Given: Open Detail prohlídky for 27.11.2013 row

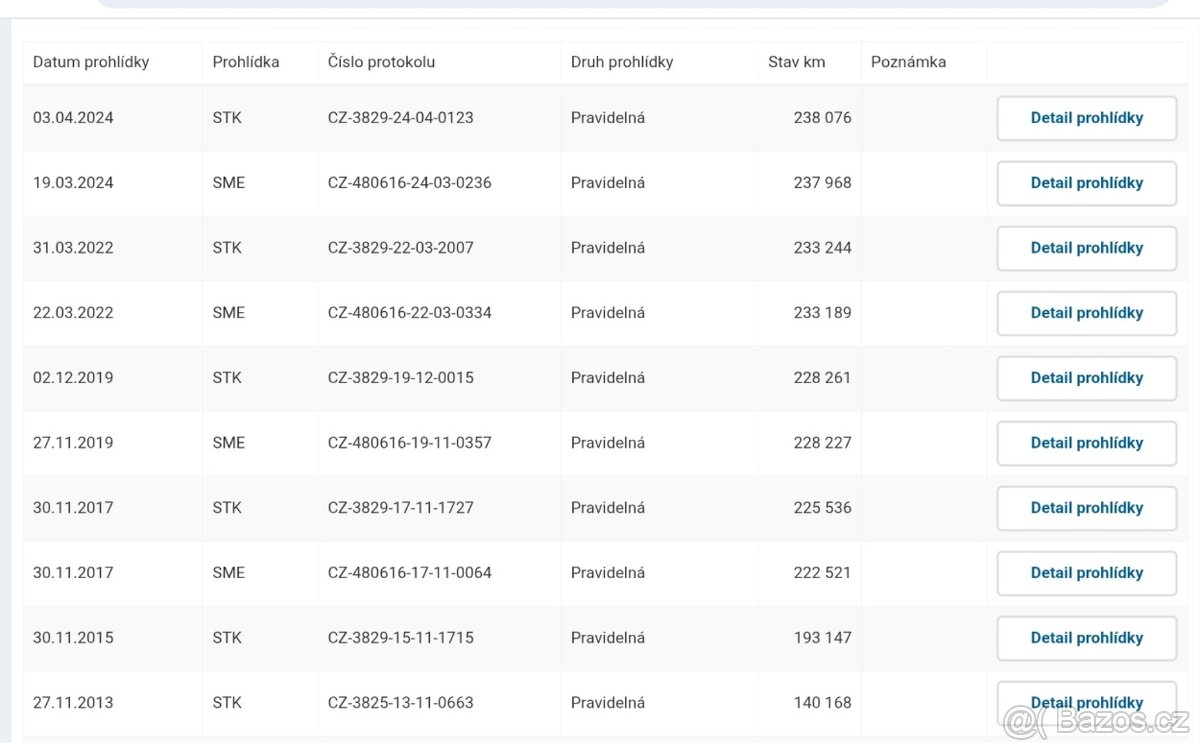Looking at the screenshot, I should coord(1086,701).
